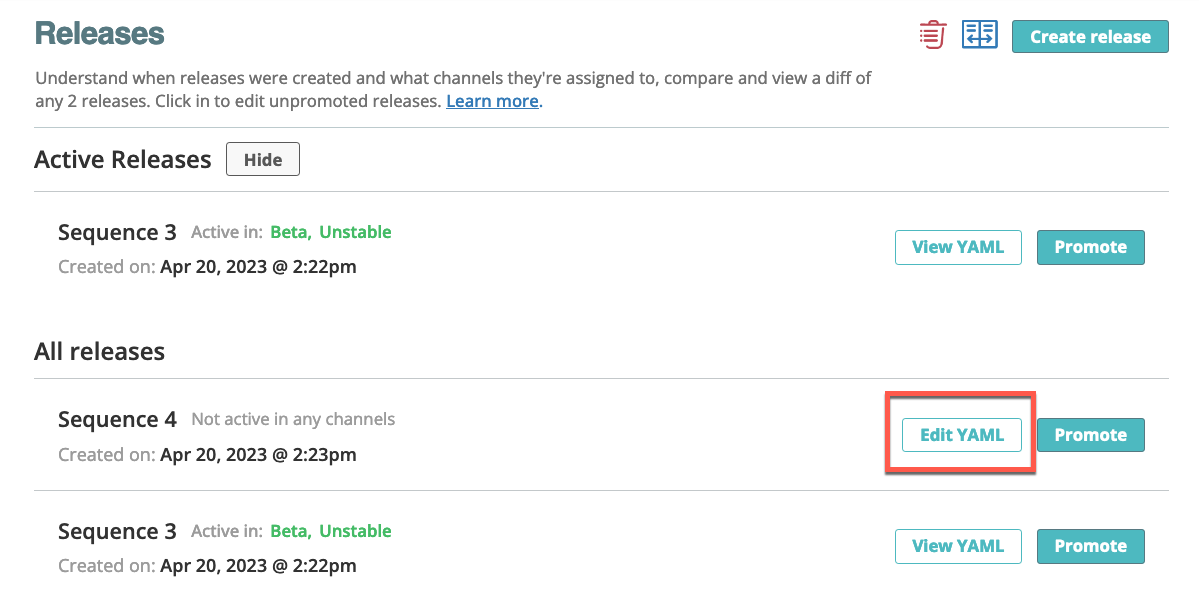Screen dimensions: 1199x600
Task: View YAML for Sequence 3 under All releases
Action: coord(957,546)
